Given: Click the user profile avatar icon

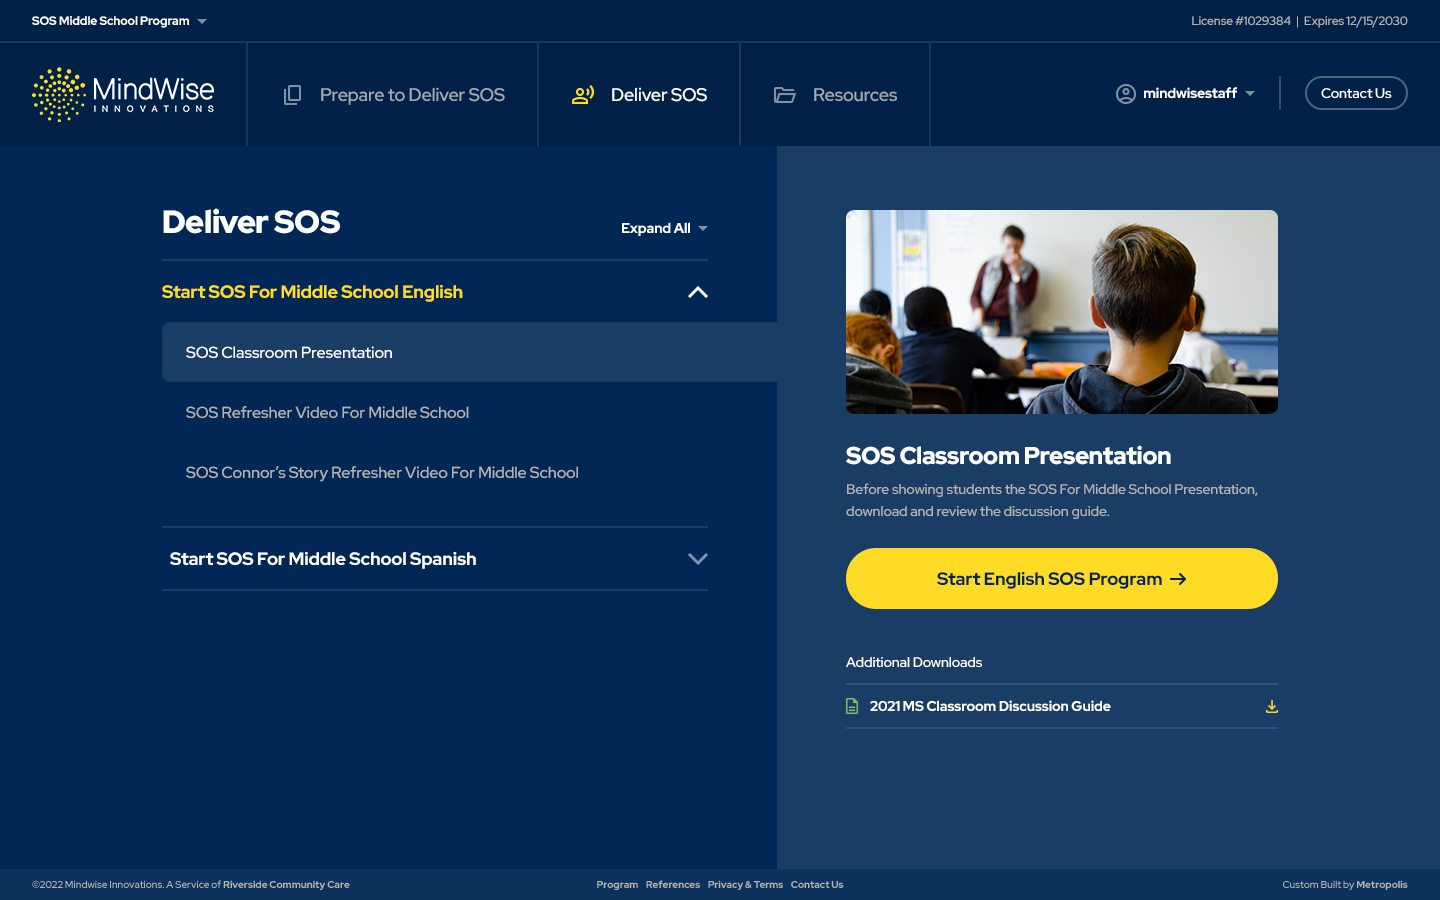Looking at the screenshot, I should click(1126, 94).
